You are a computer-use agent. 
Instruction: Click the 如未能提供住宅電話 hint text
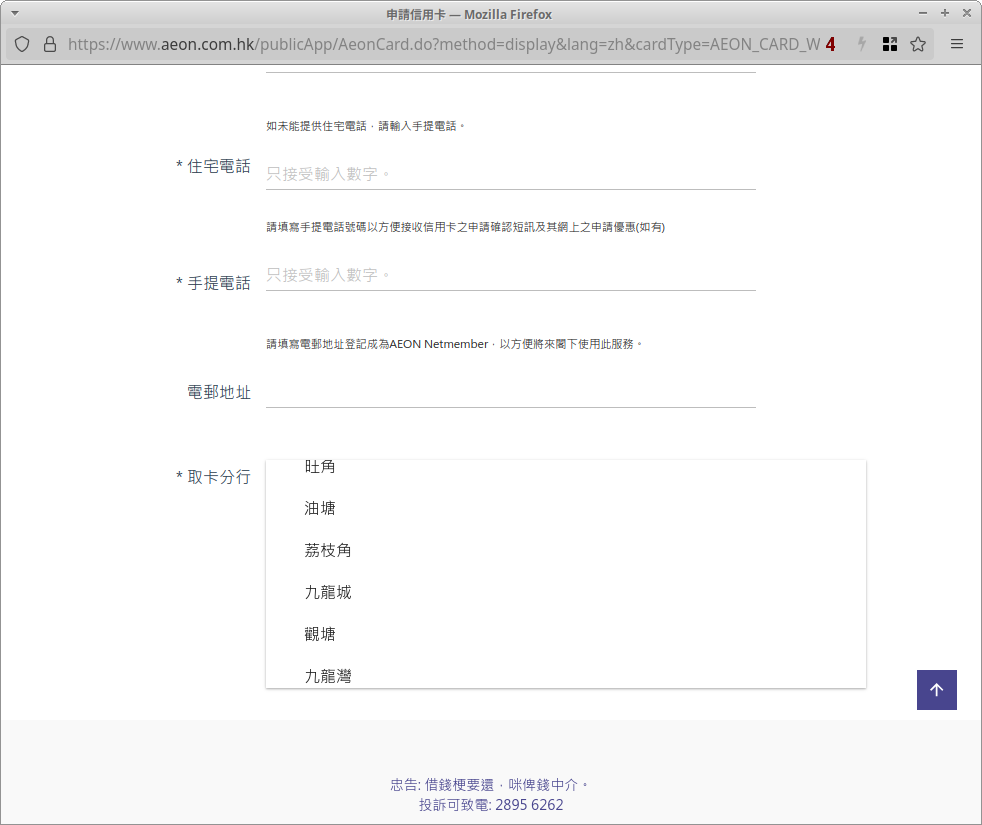365,126
